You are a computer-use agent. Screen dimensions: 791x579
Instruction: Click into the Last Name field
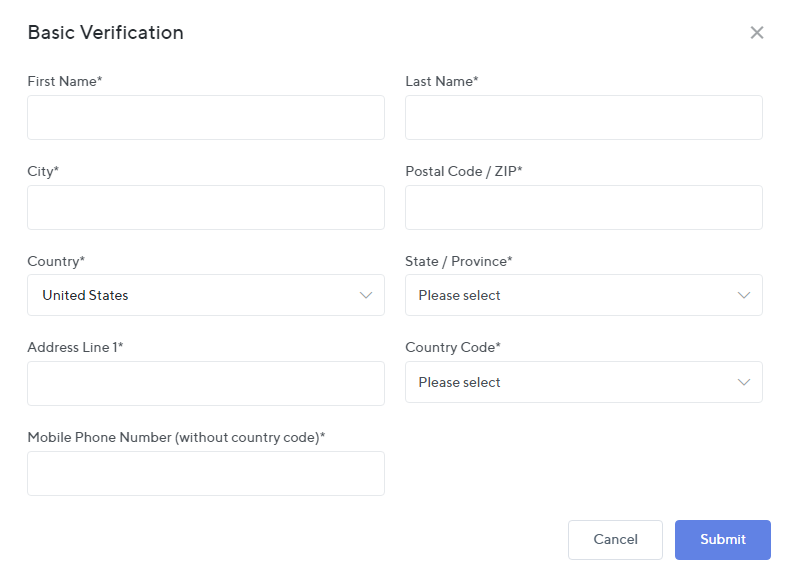(x=583, y=117)
